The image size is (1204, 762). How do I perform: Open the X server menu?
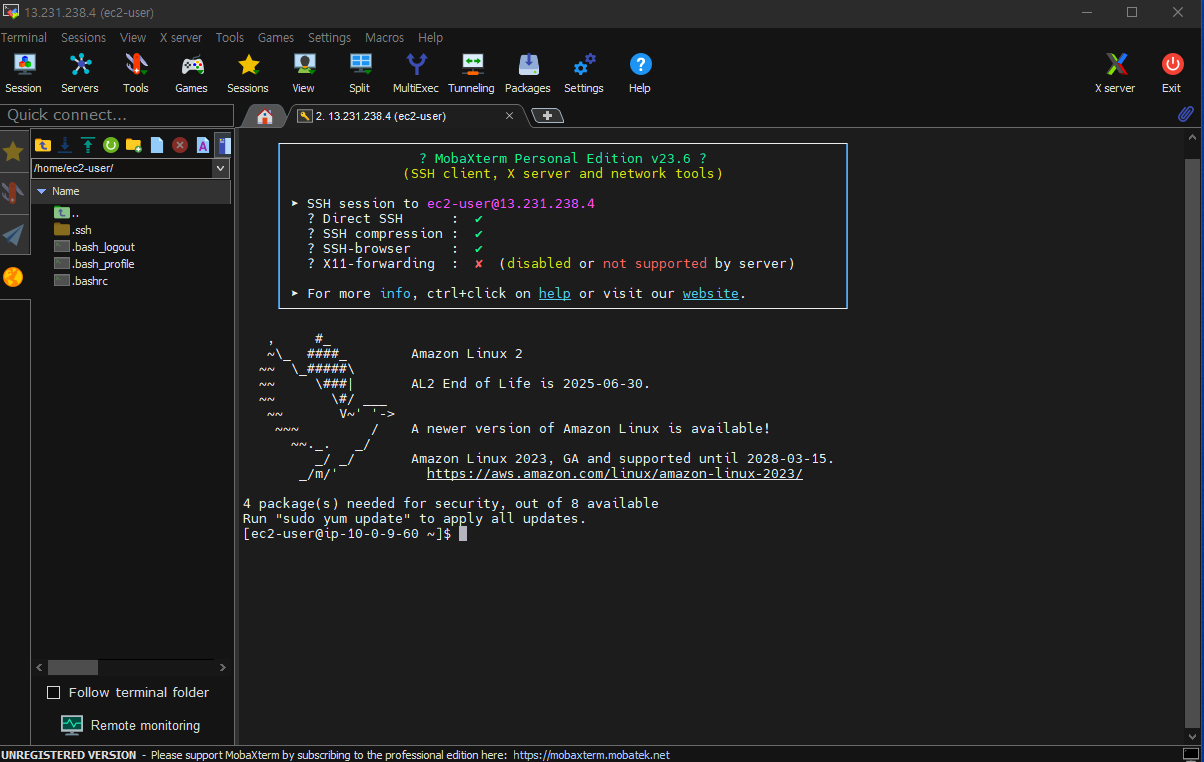[181, 37]
